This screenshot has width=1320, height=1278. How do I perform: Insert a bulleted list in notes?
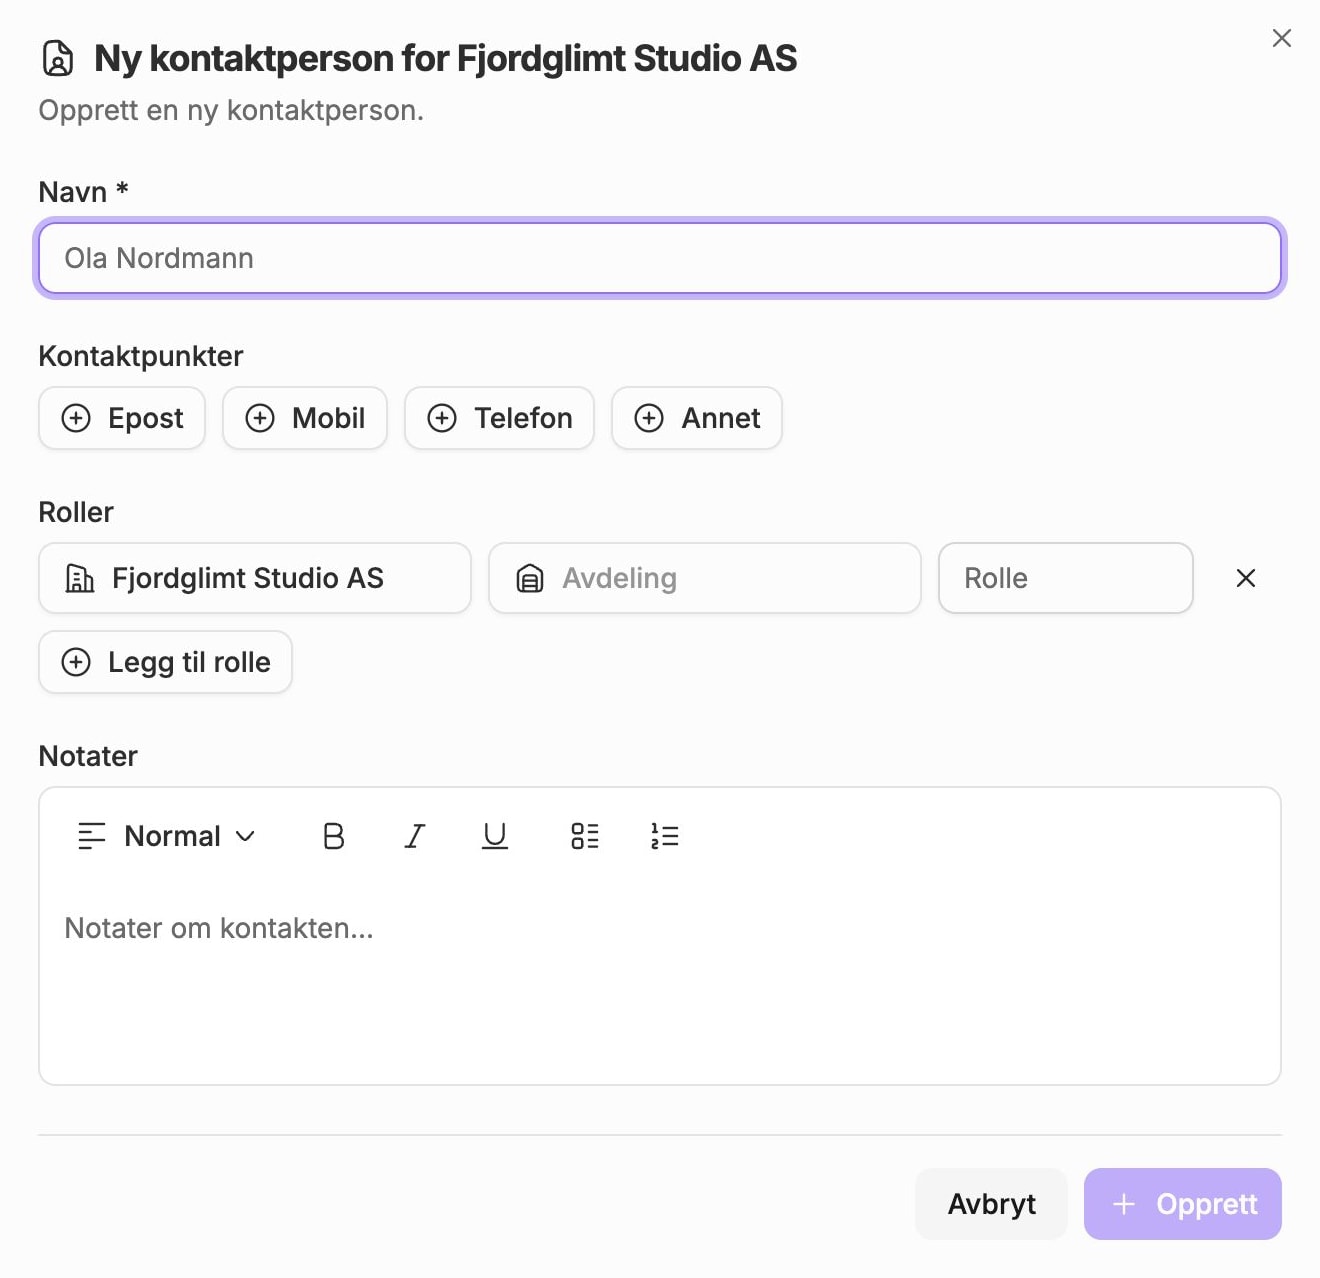pyautogui.click(x=585, y=836)
